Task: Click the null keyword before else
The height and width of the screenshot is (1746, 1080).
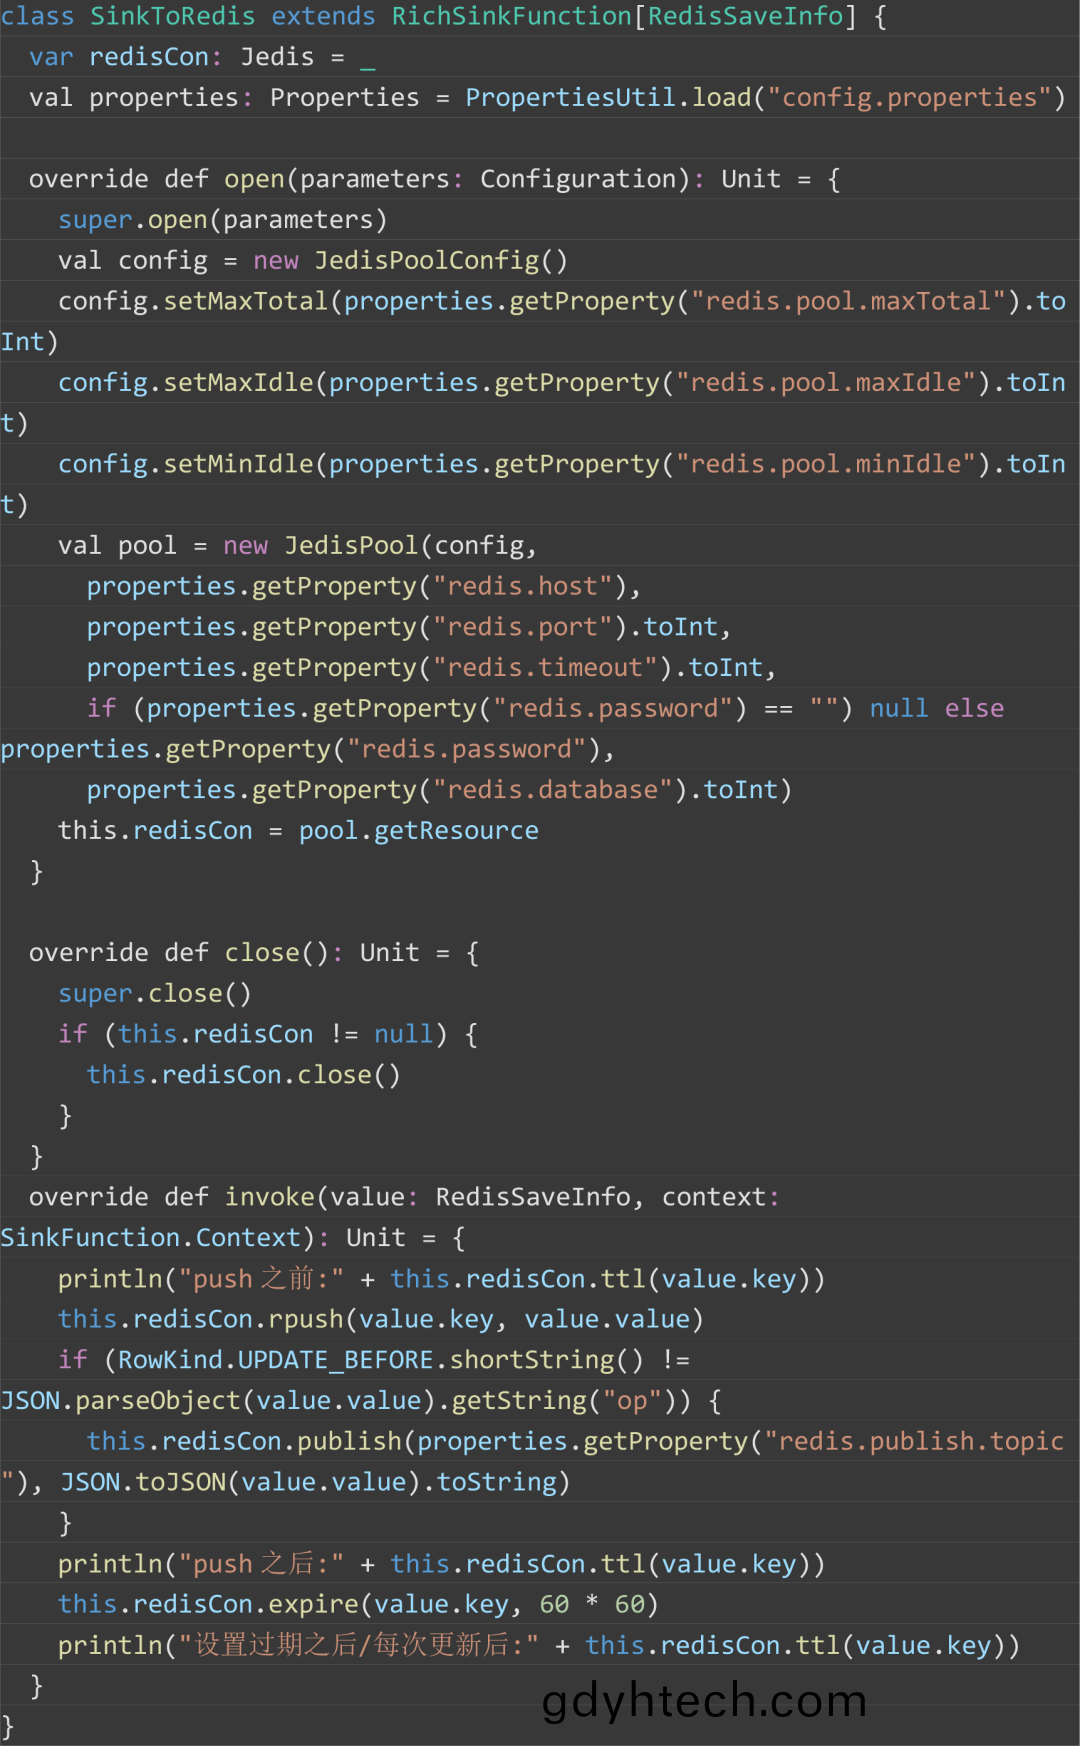Action: [899, 709]
